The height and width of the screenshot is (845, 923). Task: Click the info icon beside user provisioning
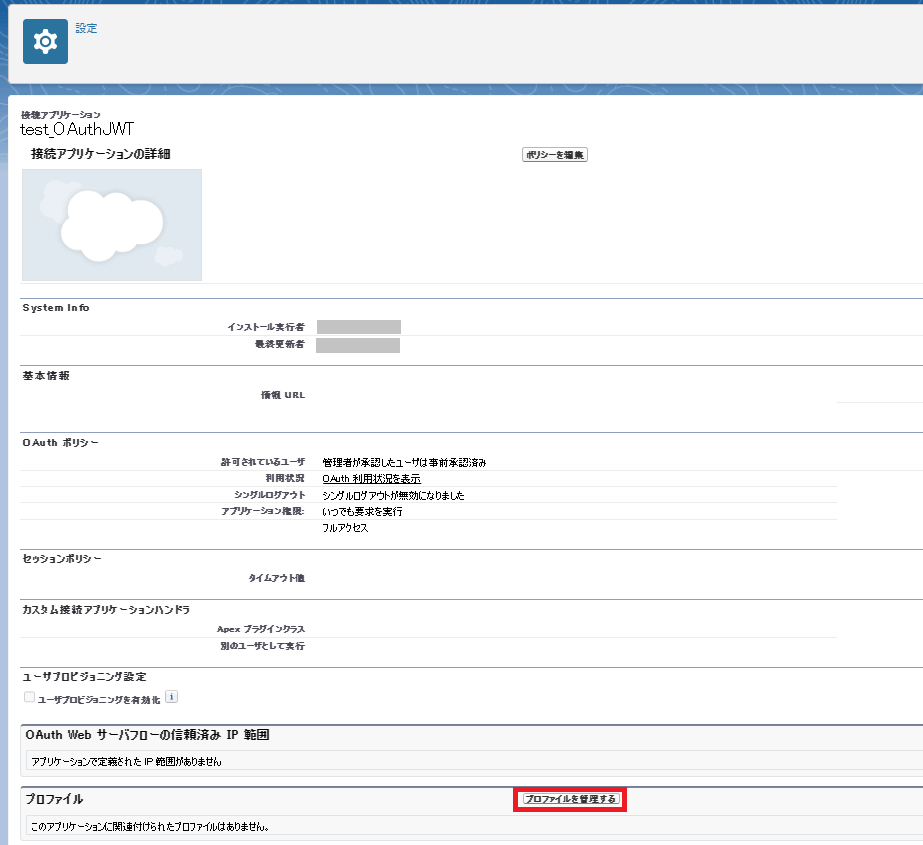(x=171, y=697)
